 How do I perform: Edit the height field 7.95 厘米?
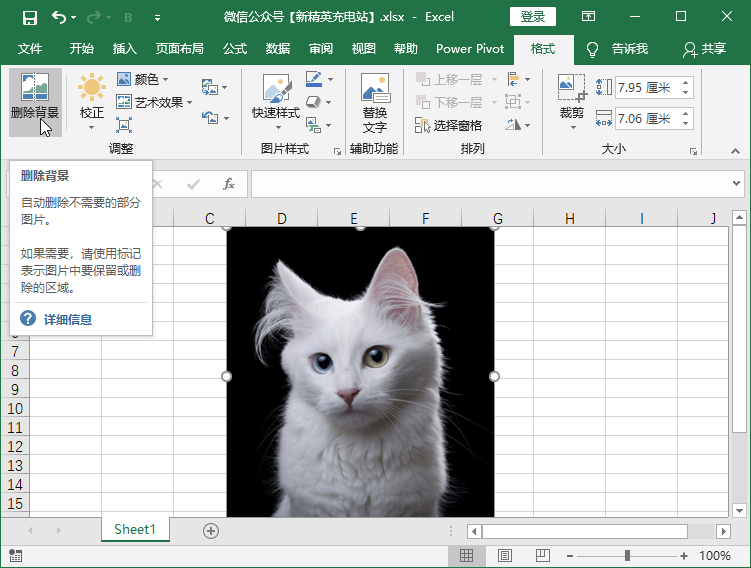[648, 88]
